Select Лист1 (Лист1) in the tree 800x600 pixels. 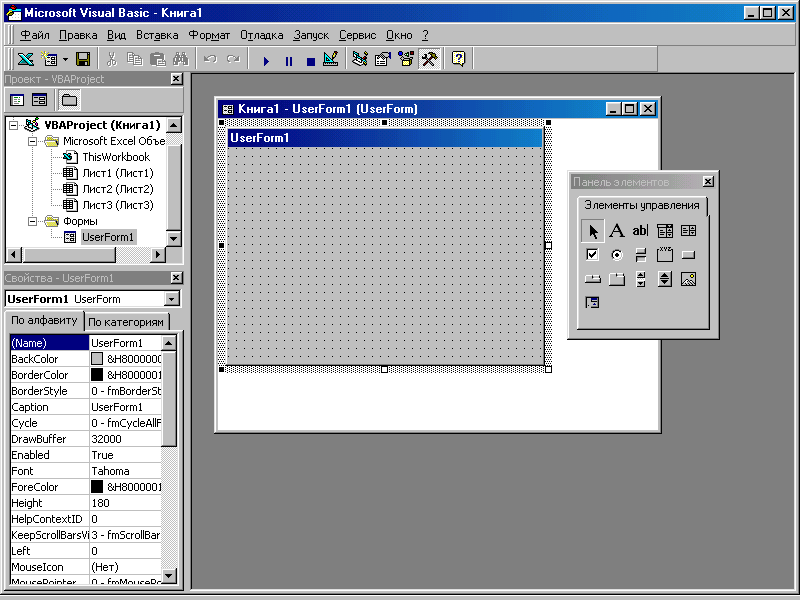(117, 173)
